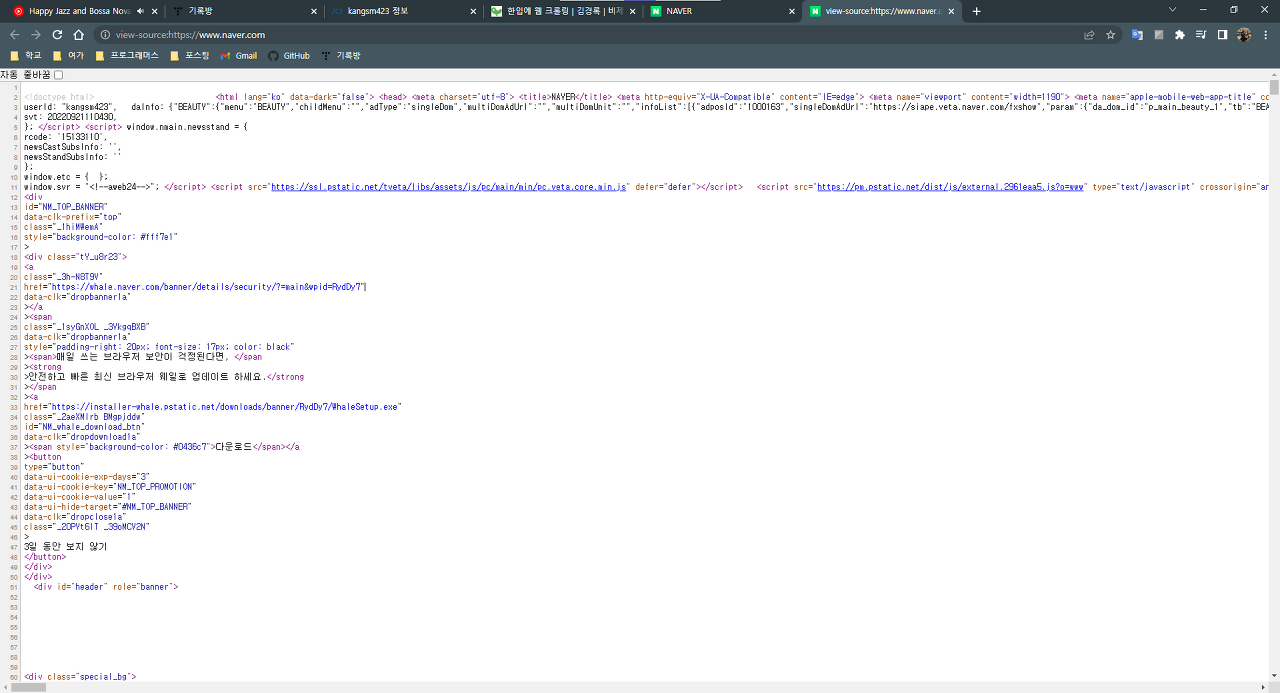
Task: Close the 한입에 웹 크롤링 tab
Action: (633, 11)
